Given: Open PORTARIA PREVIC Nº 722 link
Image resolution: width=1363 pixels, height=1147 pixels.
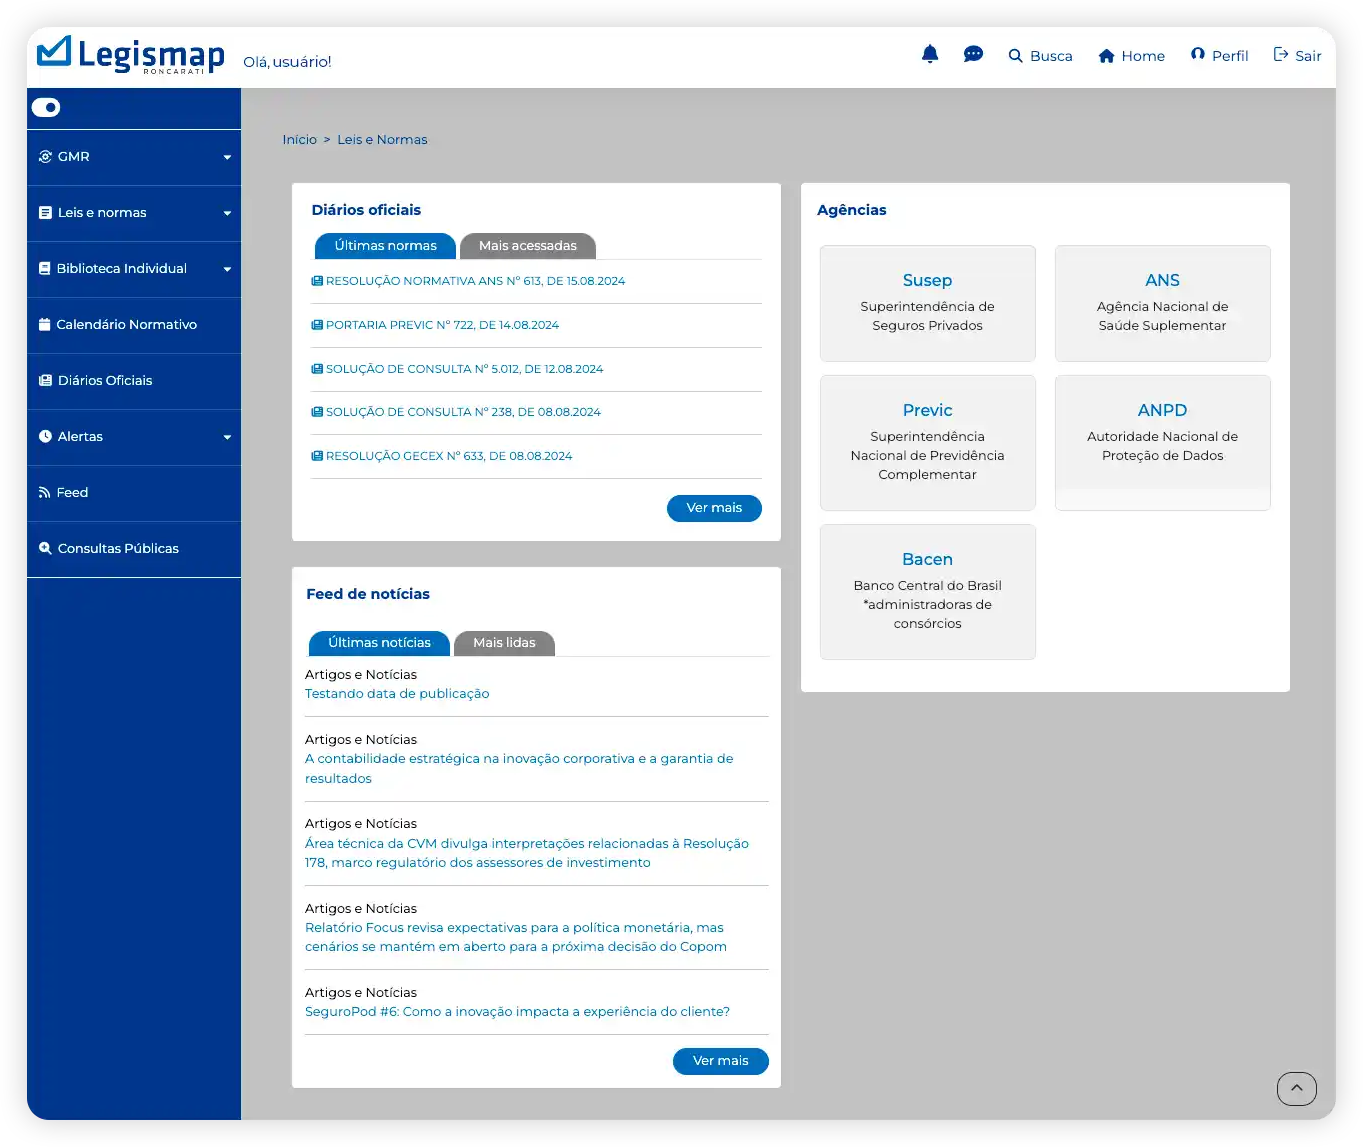Looking at the screenshot, I should pyautogui.click(x=442, y=325).
